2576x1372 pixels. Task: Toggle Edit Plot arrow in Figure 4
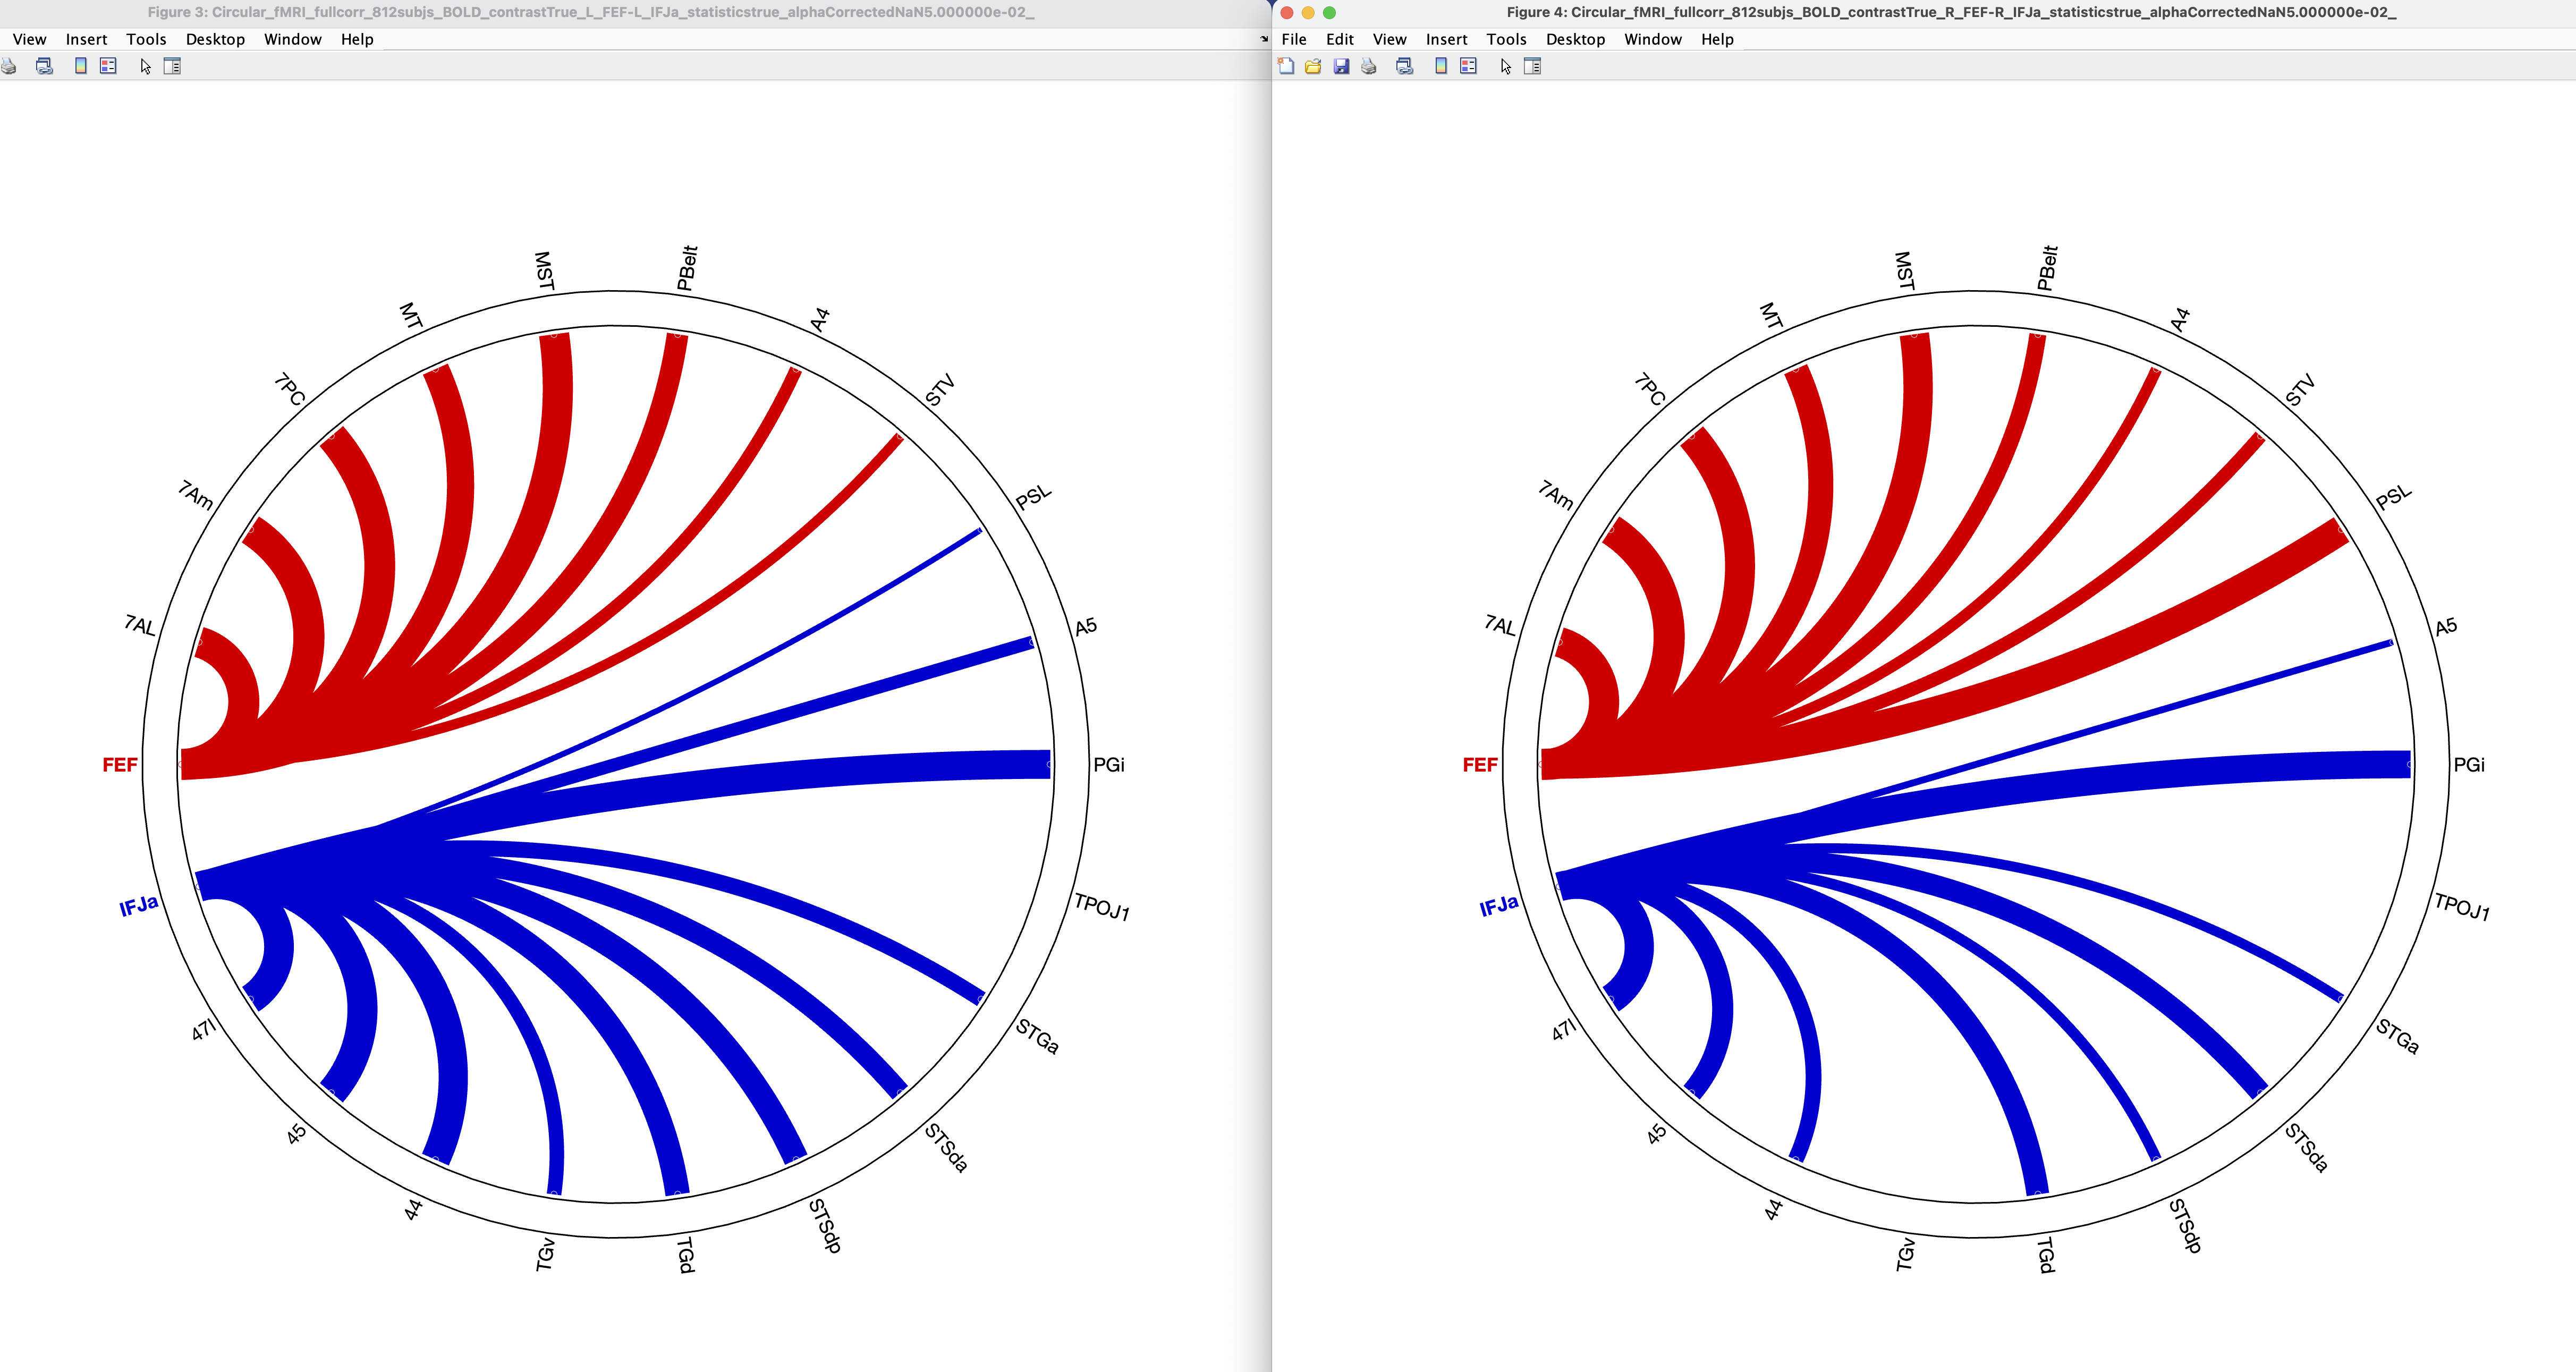coord(1505,66)
